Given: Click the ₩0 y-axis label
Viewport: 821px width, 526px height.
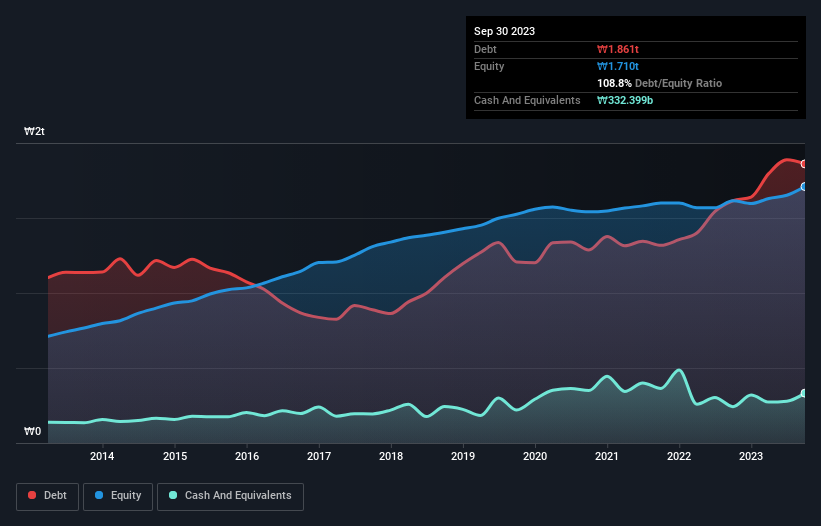Looking at the screenshot, I should pos(32,431).
